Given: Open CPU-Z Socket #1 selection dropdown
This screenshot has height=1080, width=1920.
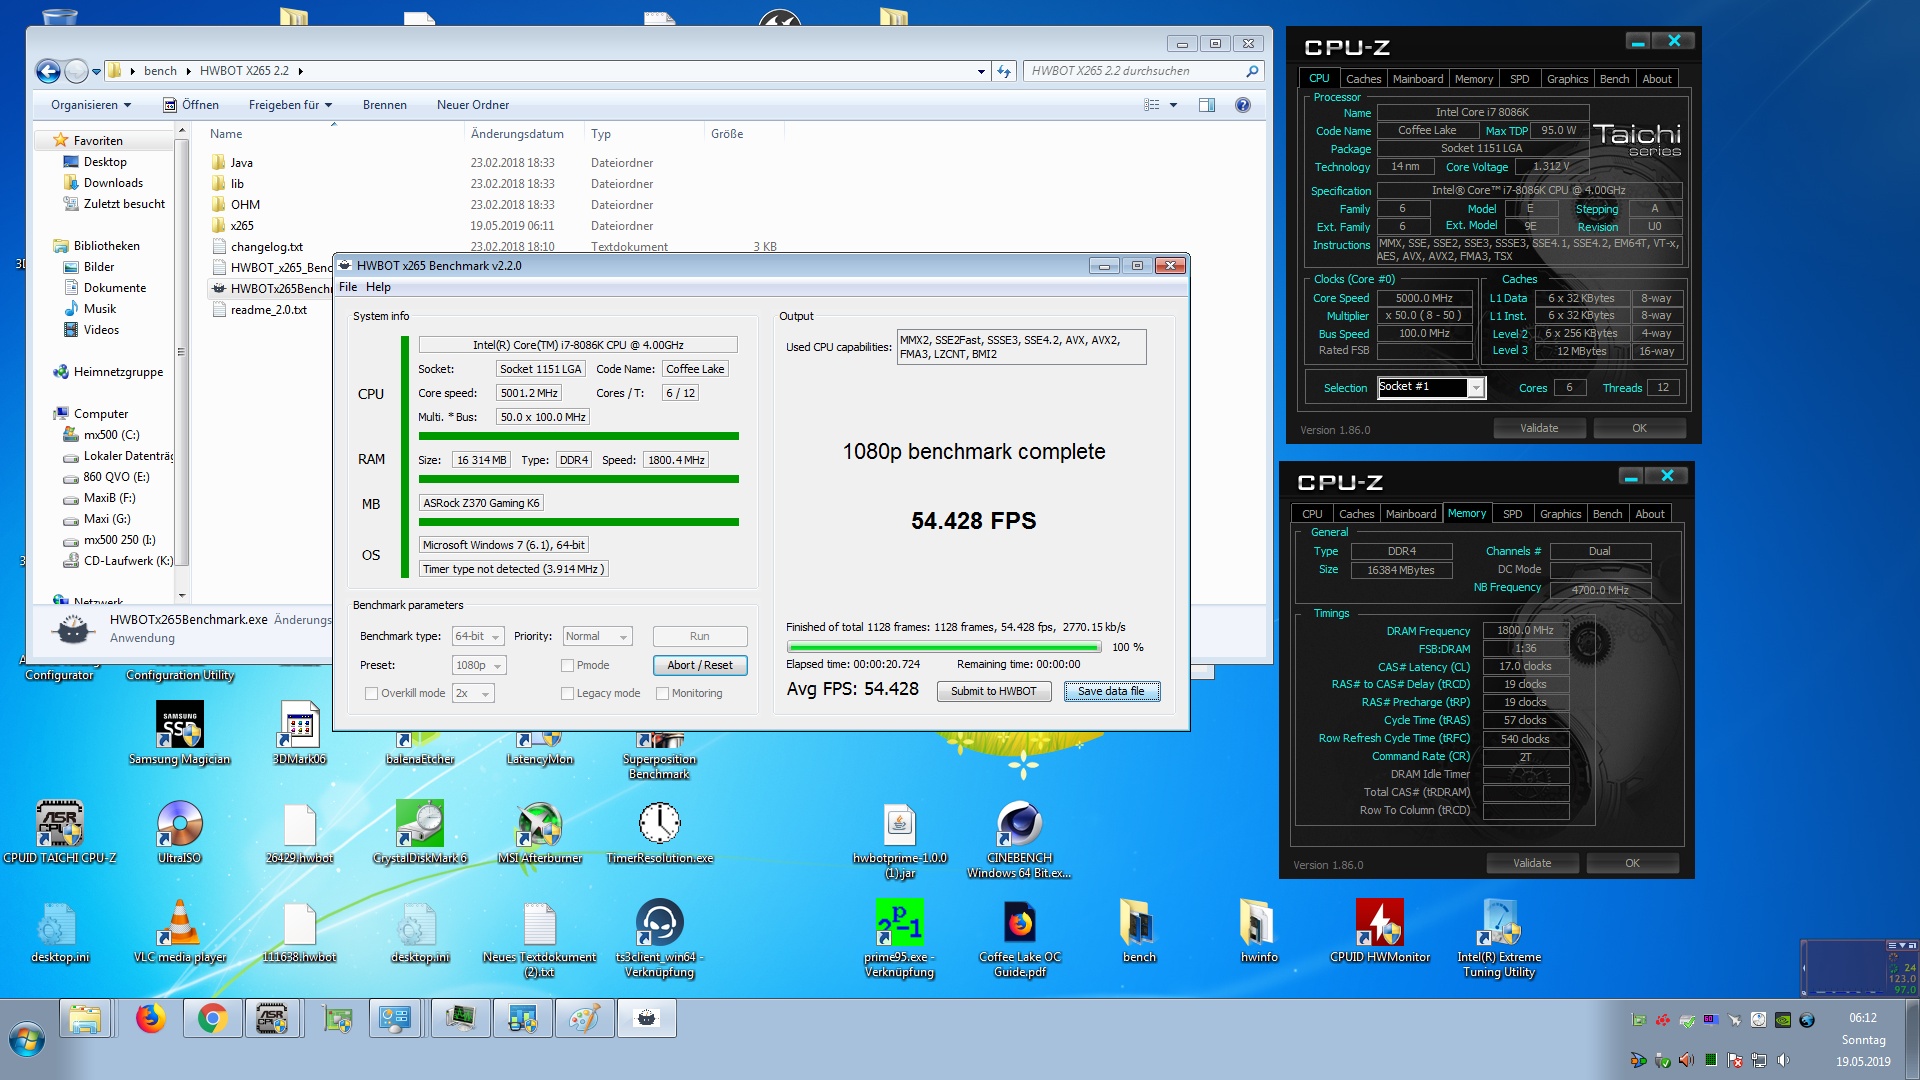Looking at the screenshot, I should 1431,388.
